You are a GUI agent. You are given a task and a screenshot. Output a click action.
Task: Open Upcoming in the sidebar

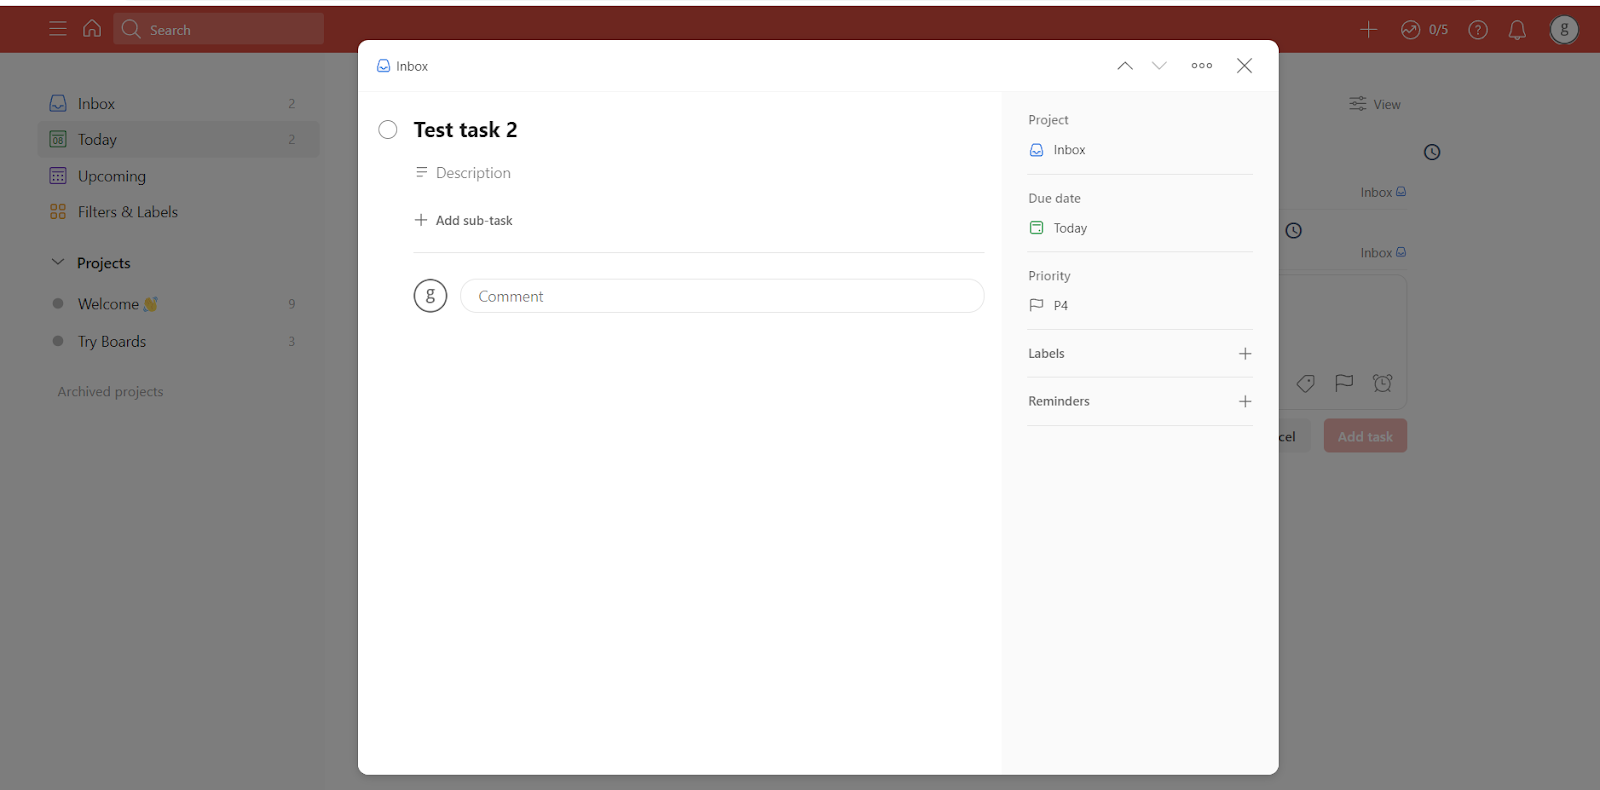click(179, 176)
